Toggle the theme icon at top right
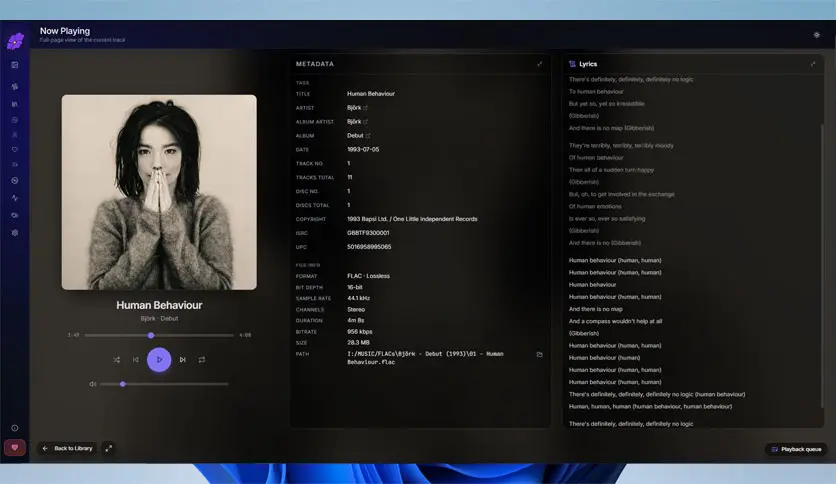This screenshot has height=484, width=836. click(x=816, y=35)
